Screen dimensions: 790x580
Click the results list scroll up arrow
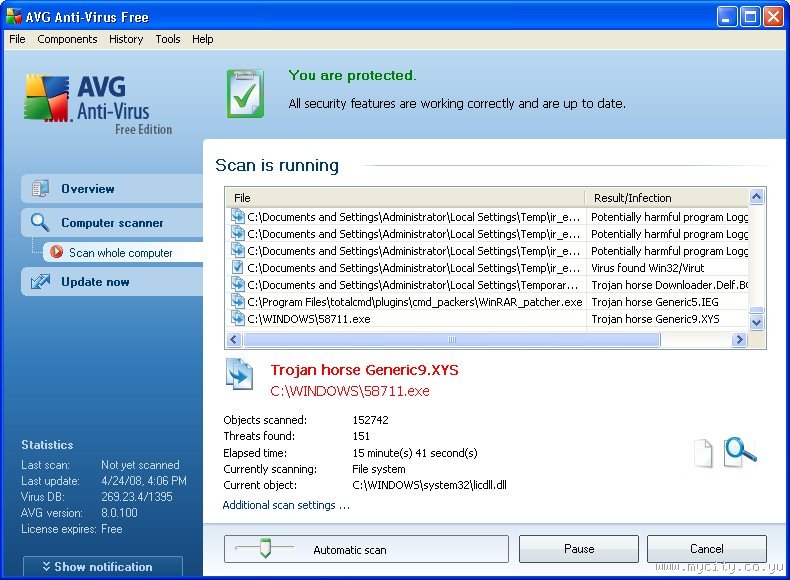pyautogui.click(x=756, y=197)
